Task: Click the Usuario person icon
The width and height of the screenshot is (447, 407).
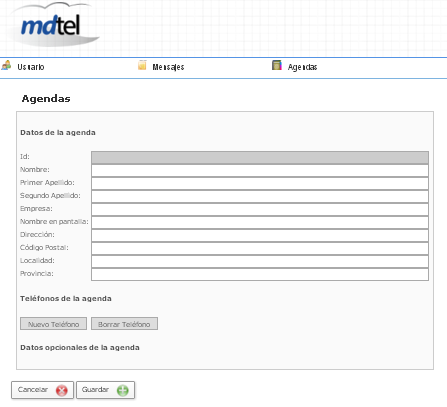Action: tap(6, 65)
